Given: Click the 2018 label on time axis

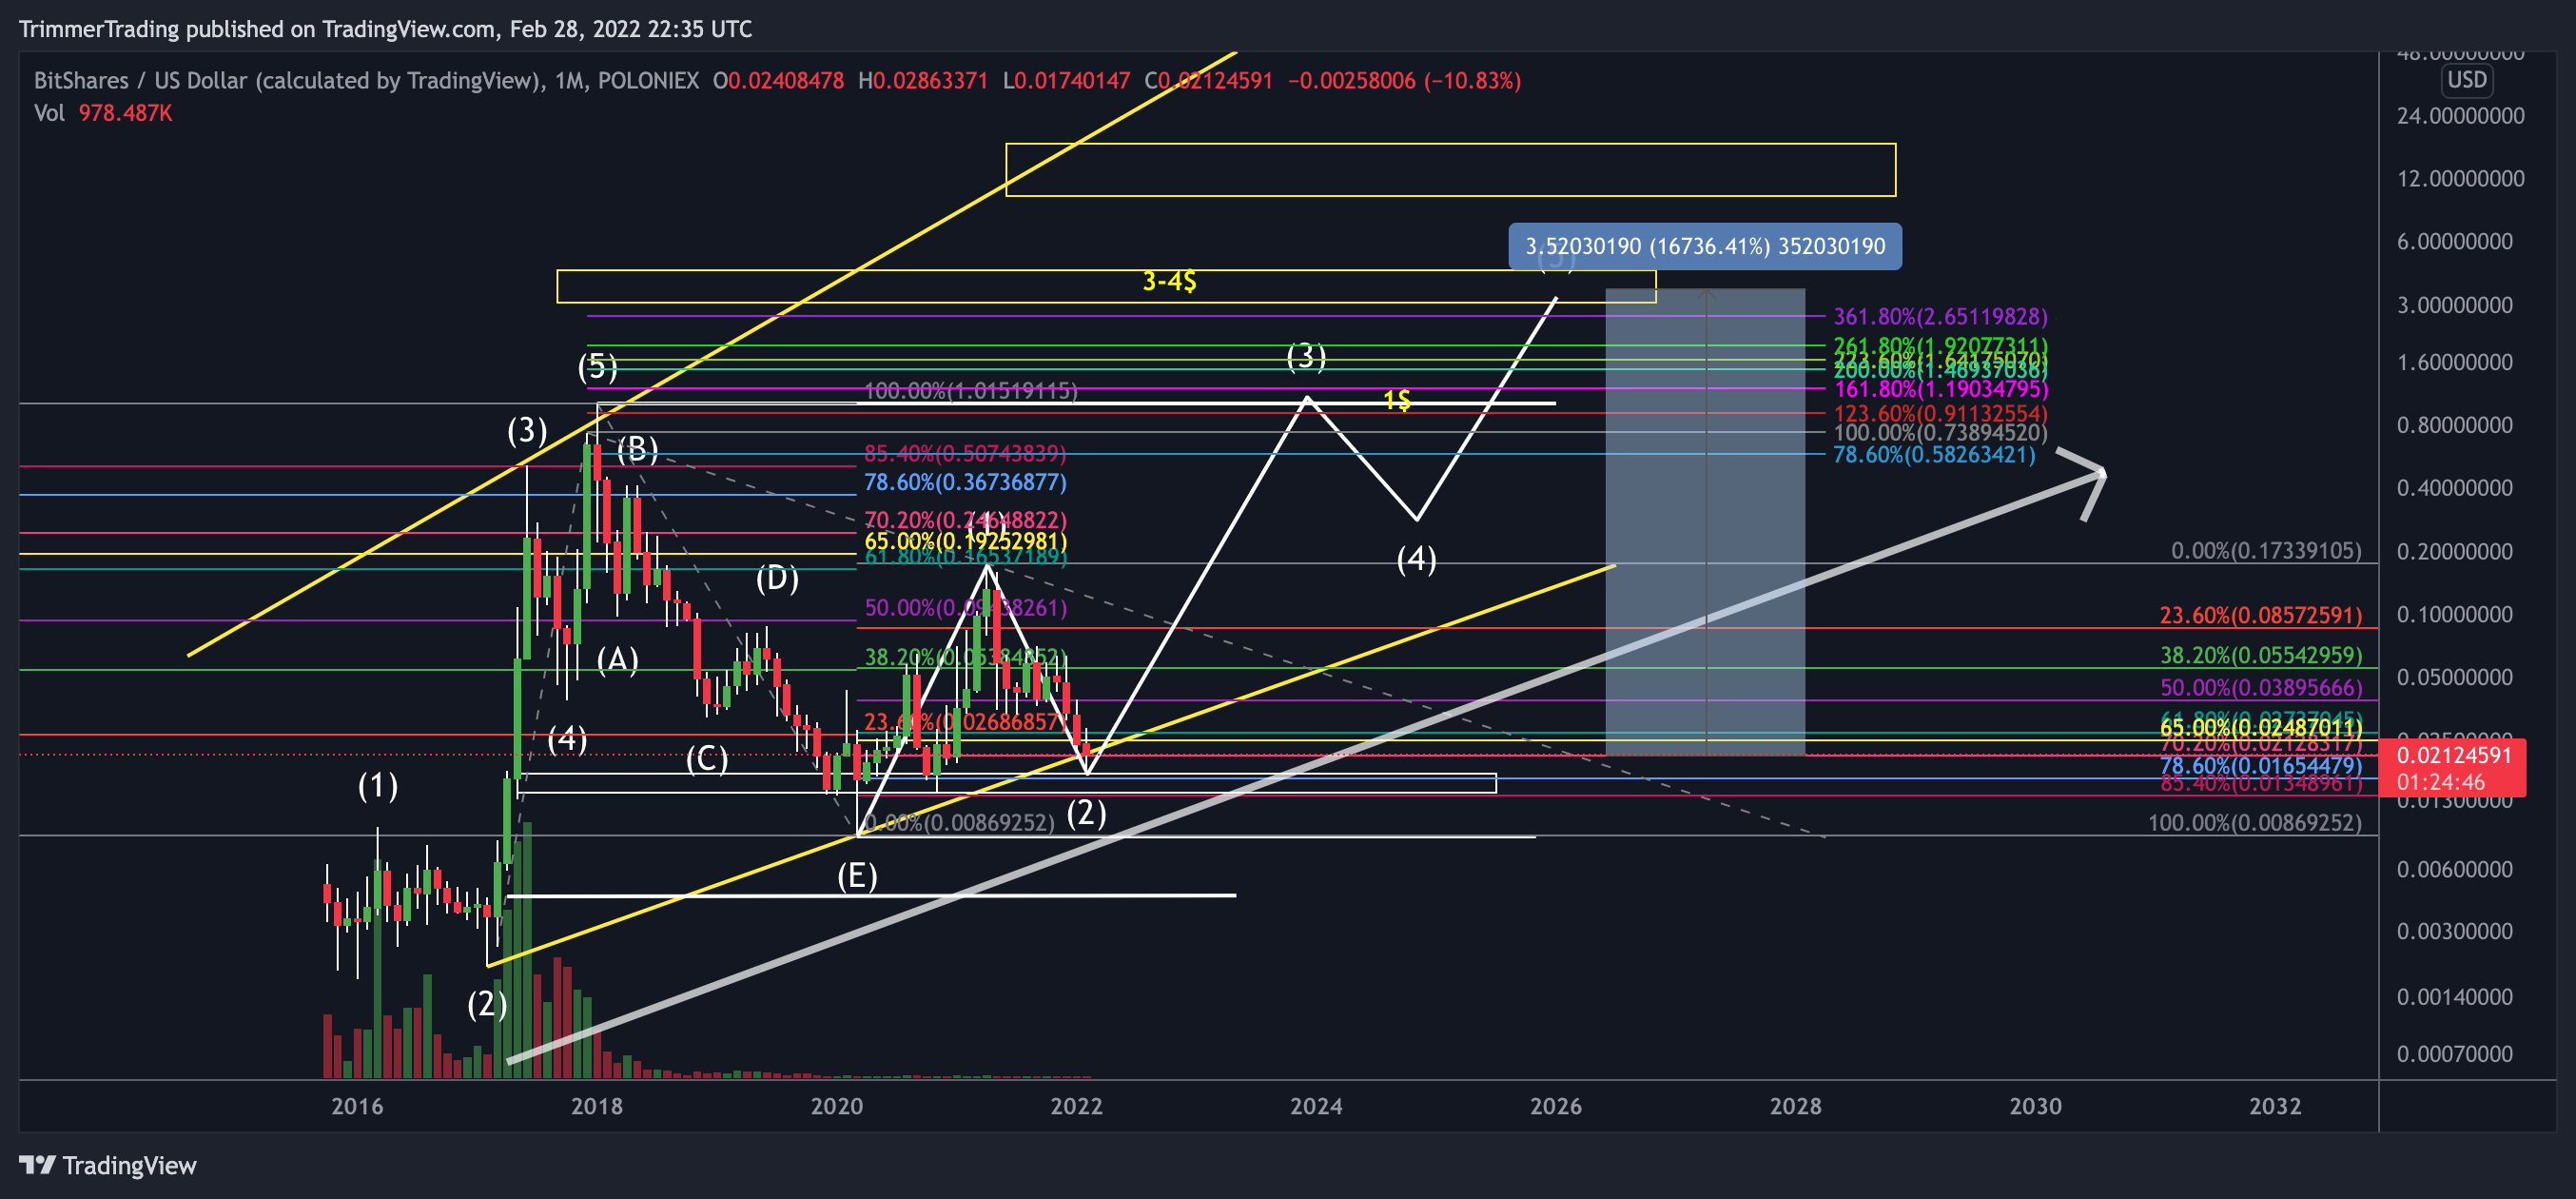Looking at the screenshot, I should point(597,1106).
